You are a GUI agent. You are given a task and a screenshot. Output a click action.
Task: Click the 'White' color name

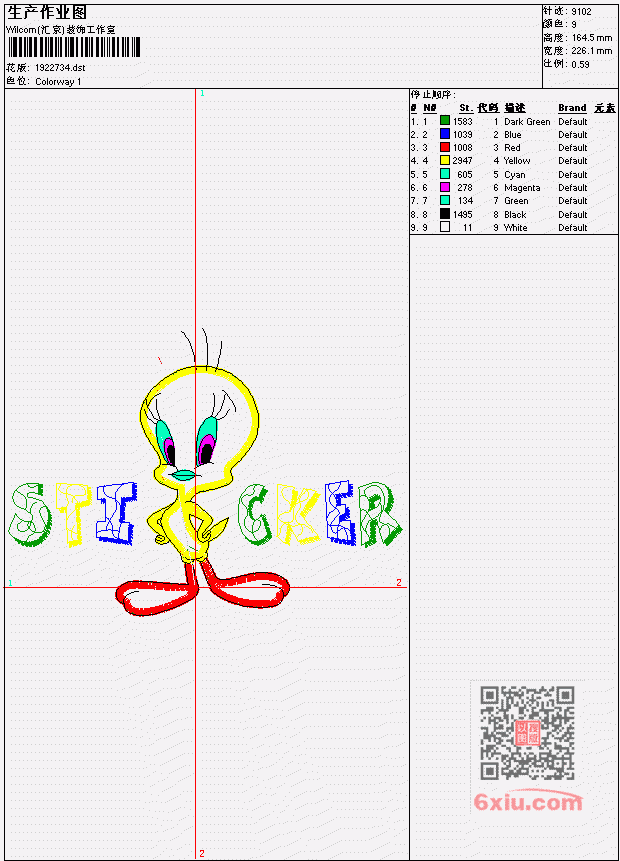[516, 227]
